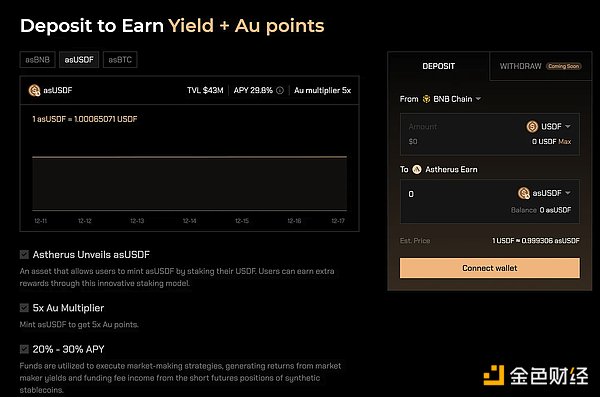Screen dimensions: 600x397
Task: Click the 12-14 date on chart axis
Action: (189, 221)
